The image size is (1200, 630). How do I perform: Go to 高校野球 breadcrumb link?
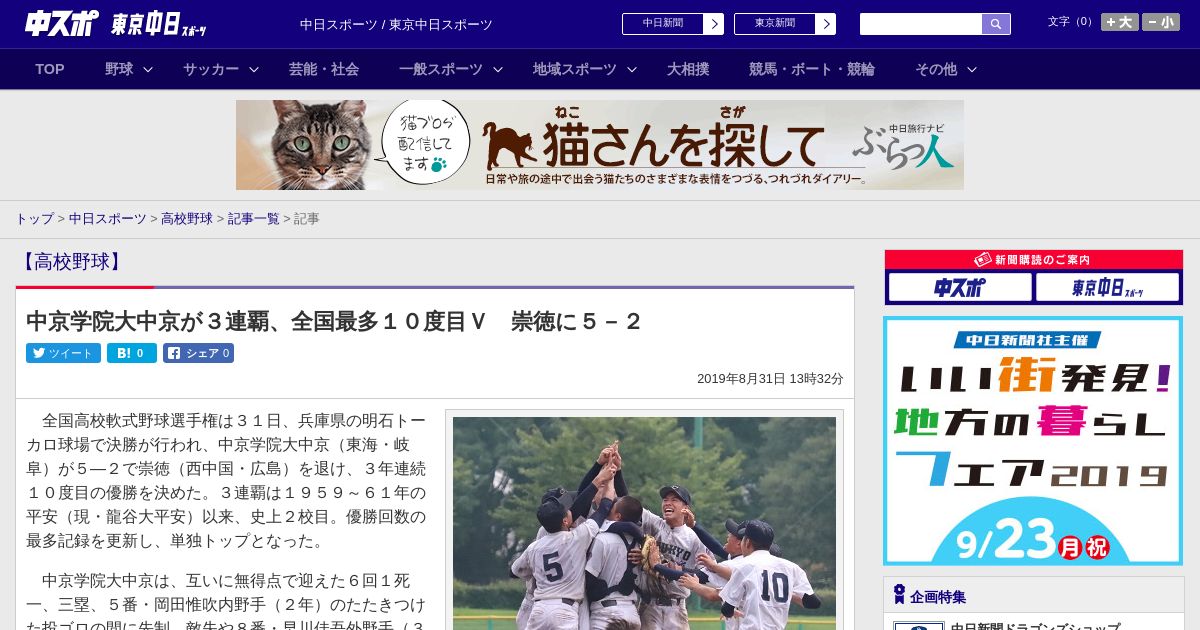pyautogui.click(x=187, y=219)
